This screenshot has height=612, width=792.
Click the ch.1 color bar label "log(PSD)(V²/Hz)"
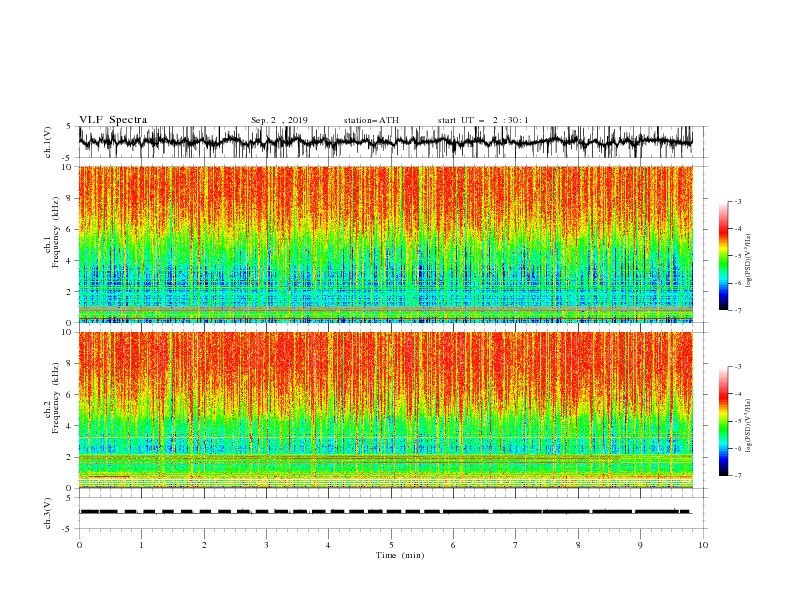click(748, 261)
